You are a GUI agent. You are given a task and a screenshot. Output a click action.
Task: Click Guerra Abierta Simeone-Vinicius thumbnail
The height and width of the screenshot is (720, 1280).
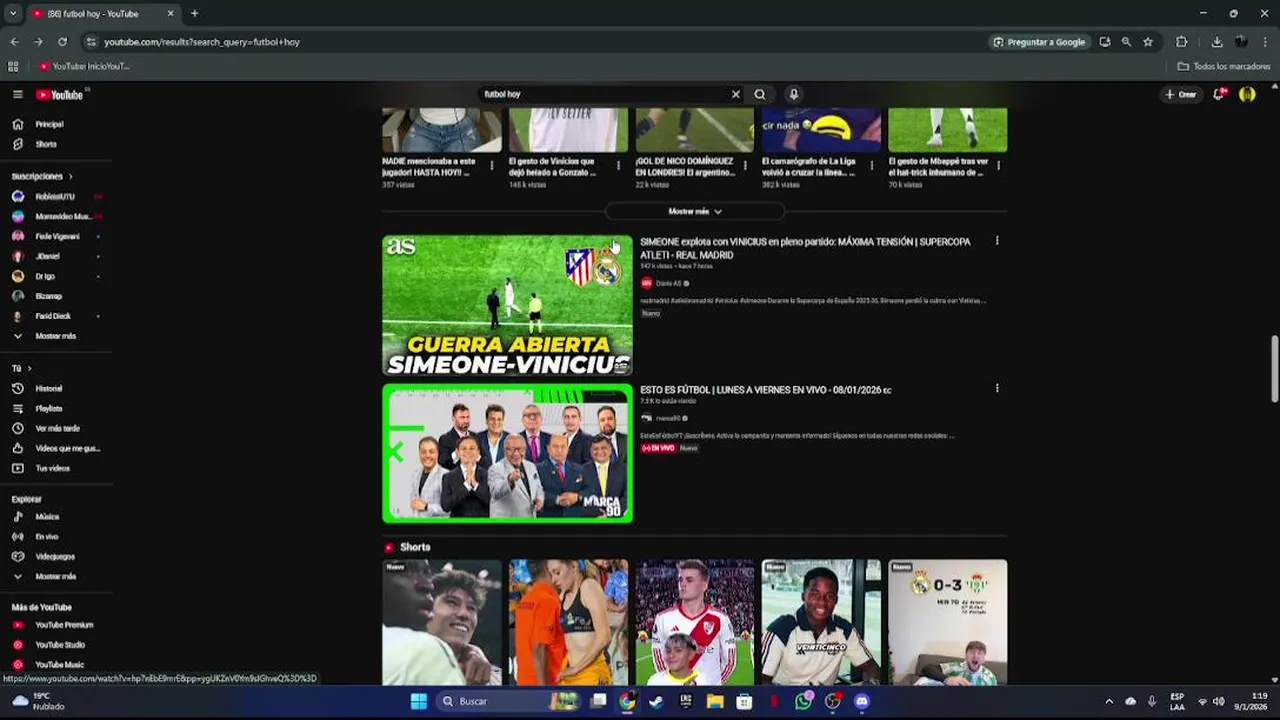[x=507, y=306]
